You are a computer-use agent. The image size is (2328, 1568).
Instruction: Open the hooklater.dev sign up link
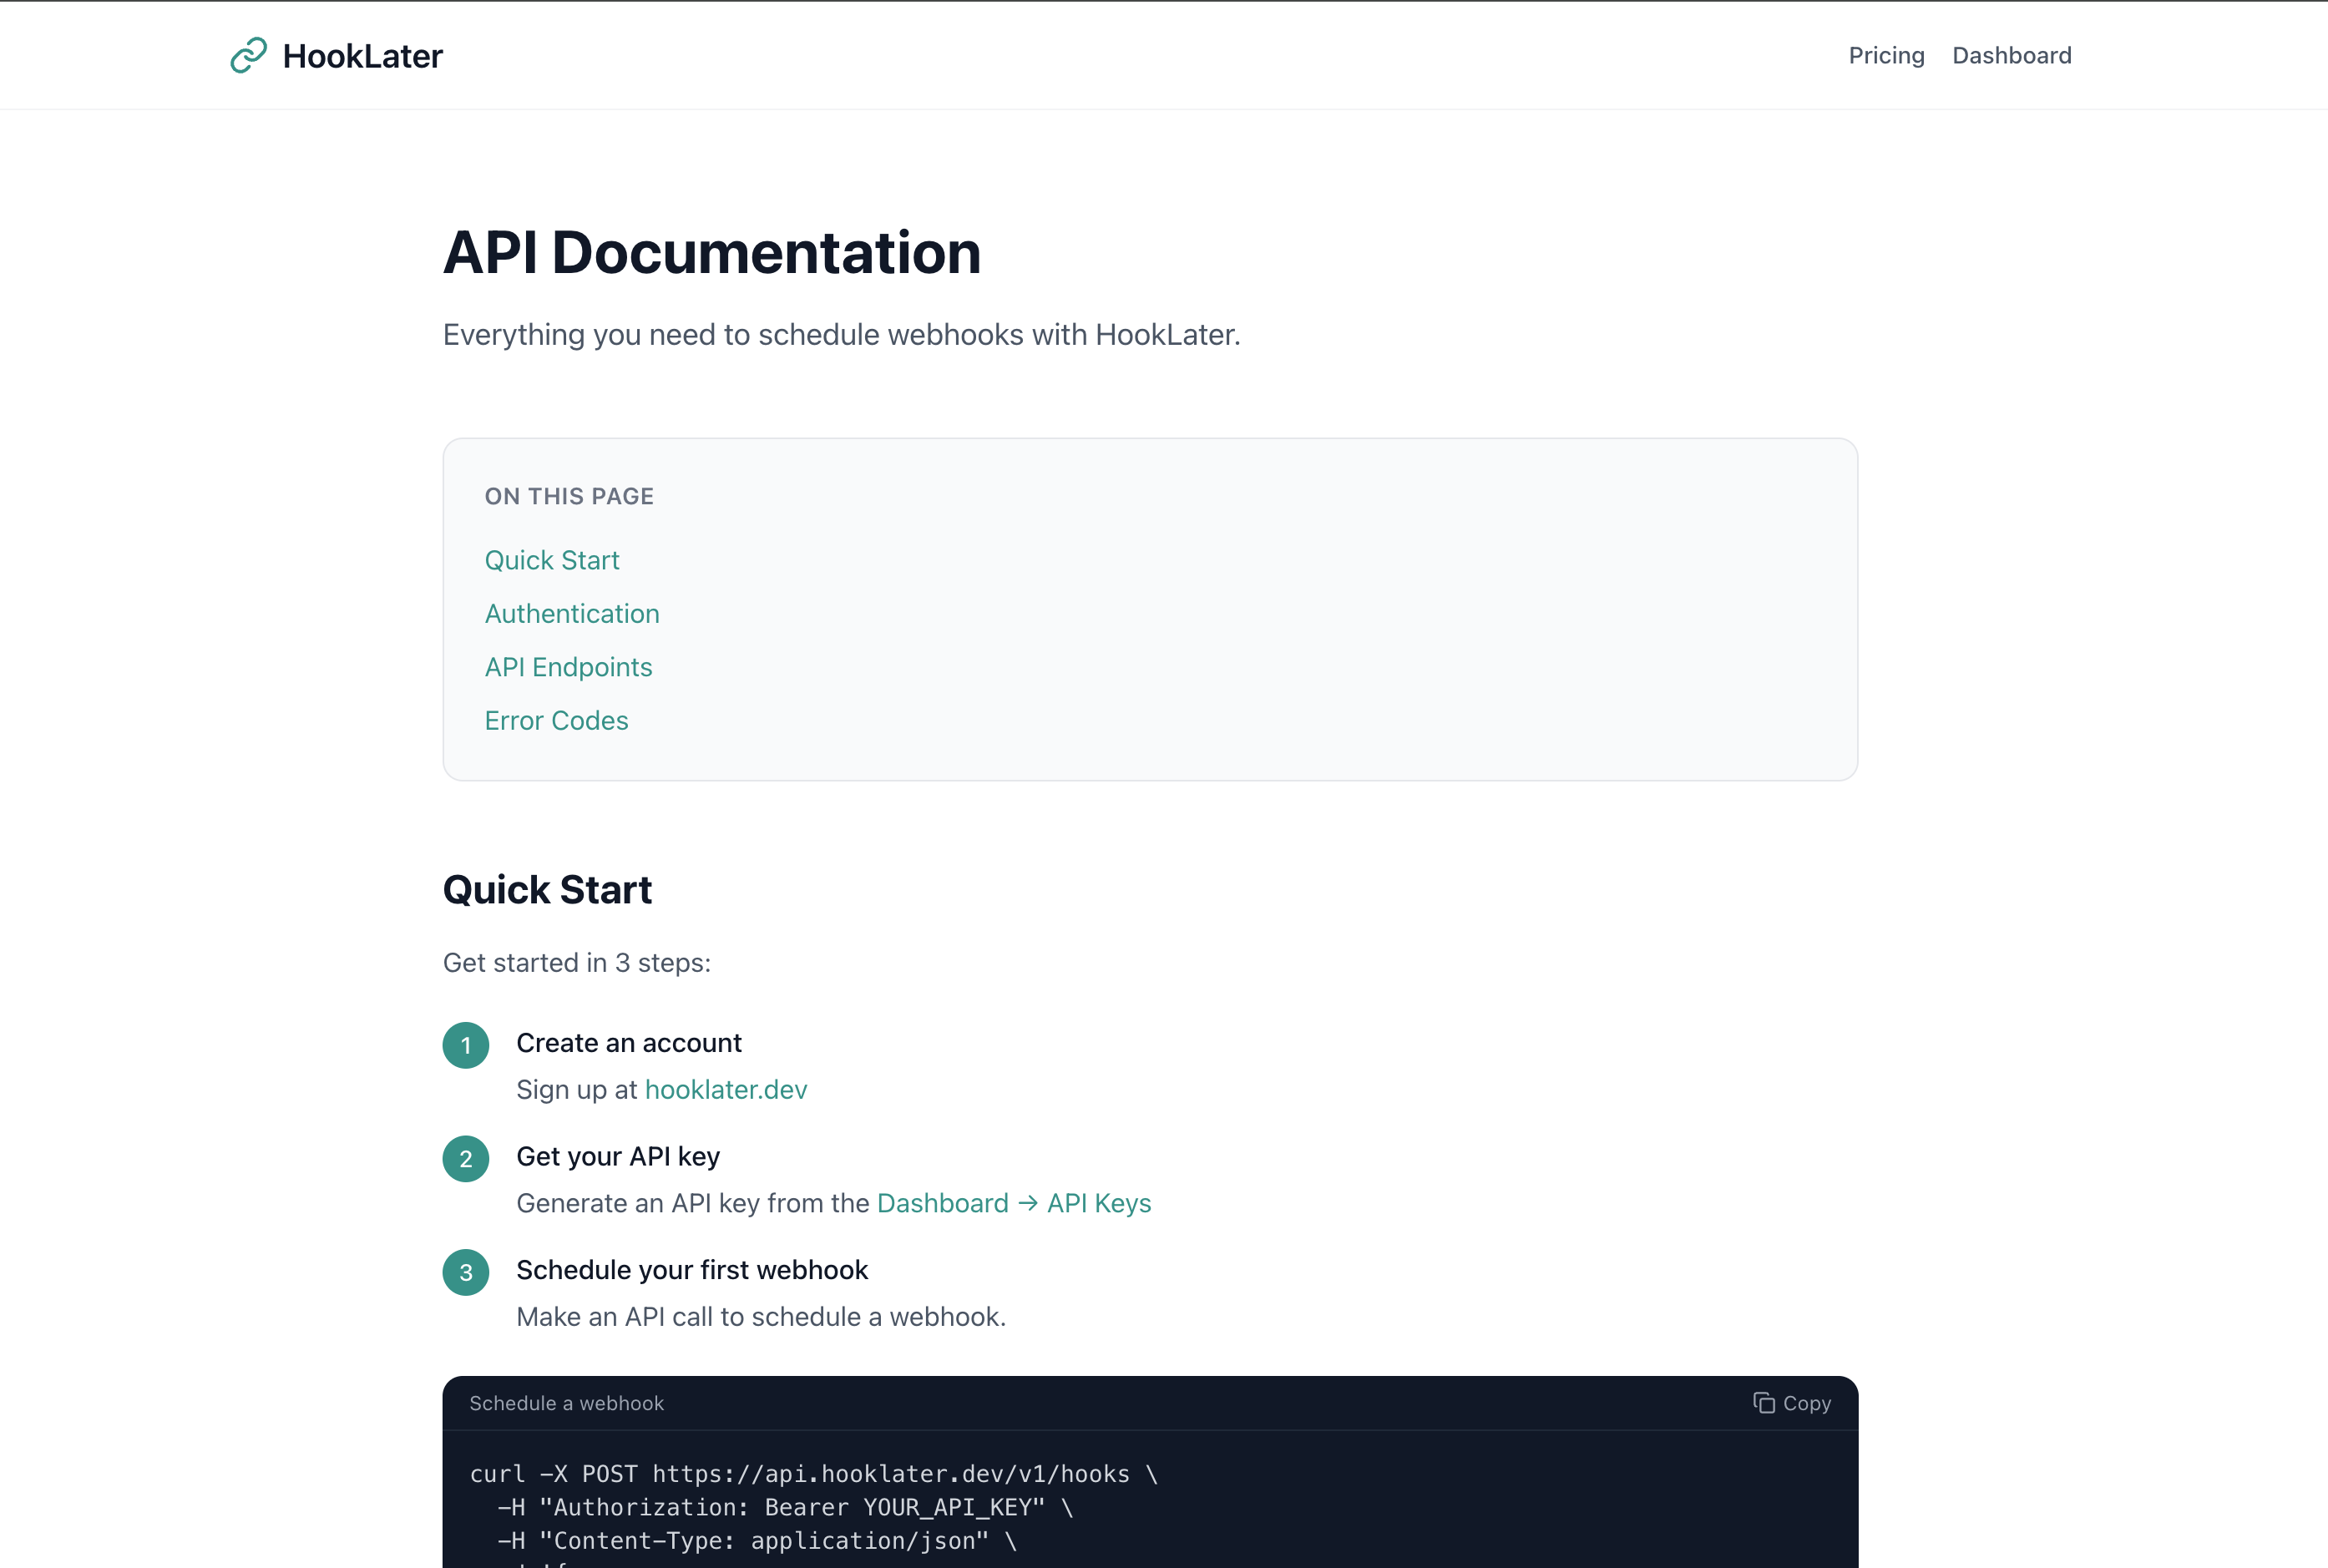pos(726,1090)
